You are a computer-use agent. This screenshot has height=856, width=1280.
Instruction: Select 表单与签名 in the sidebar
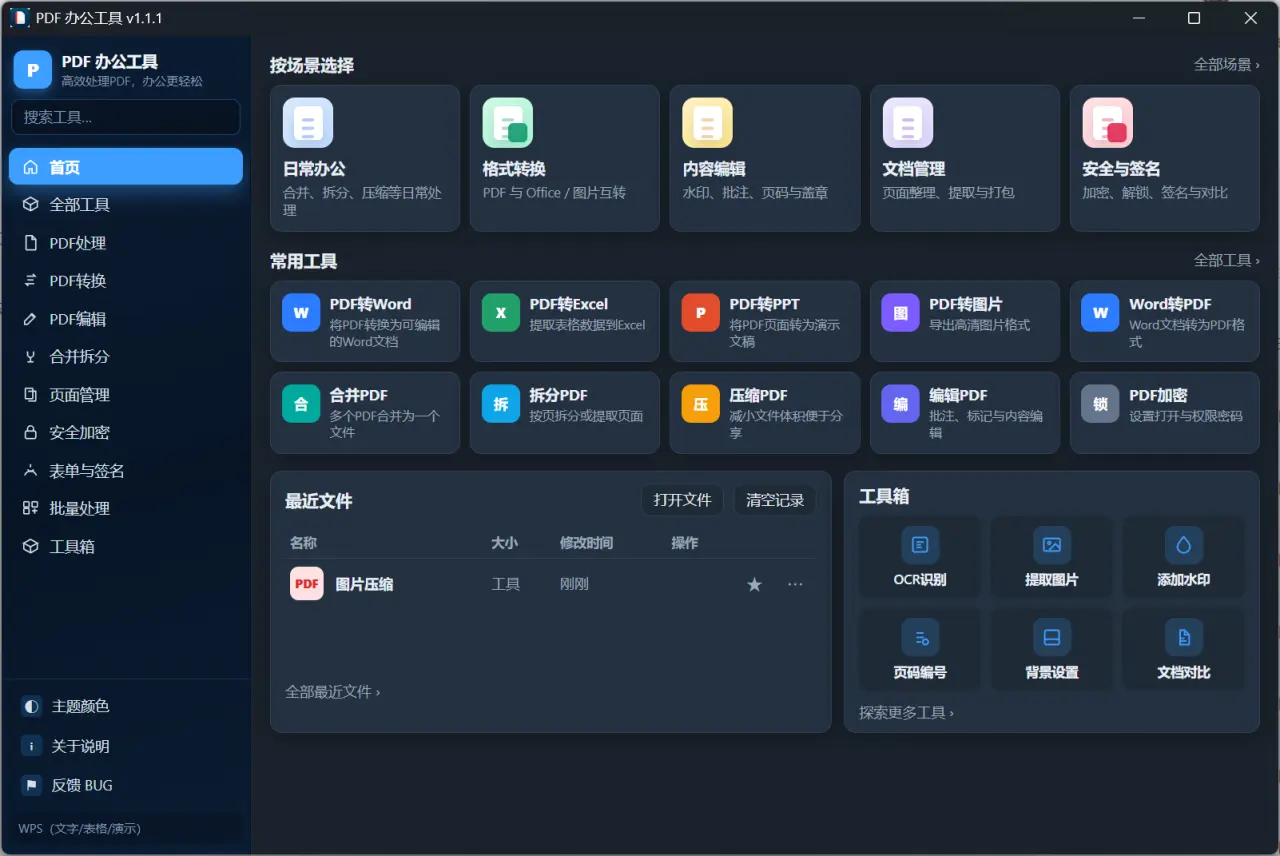coord(126,471)
